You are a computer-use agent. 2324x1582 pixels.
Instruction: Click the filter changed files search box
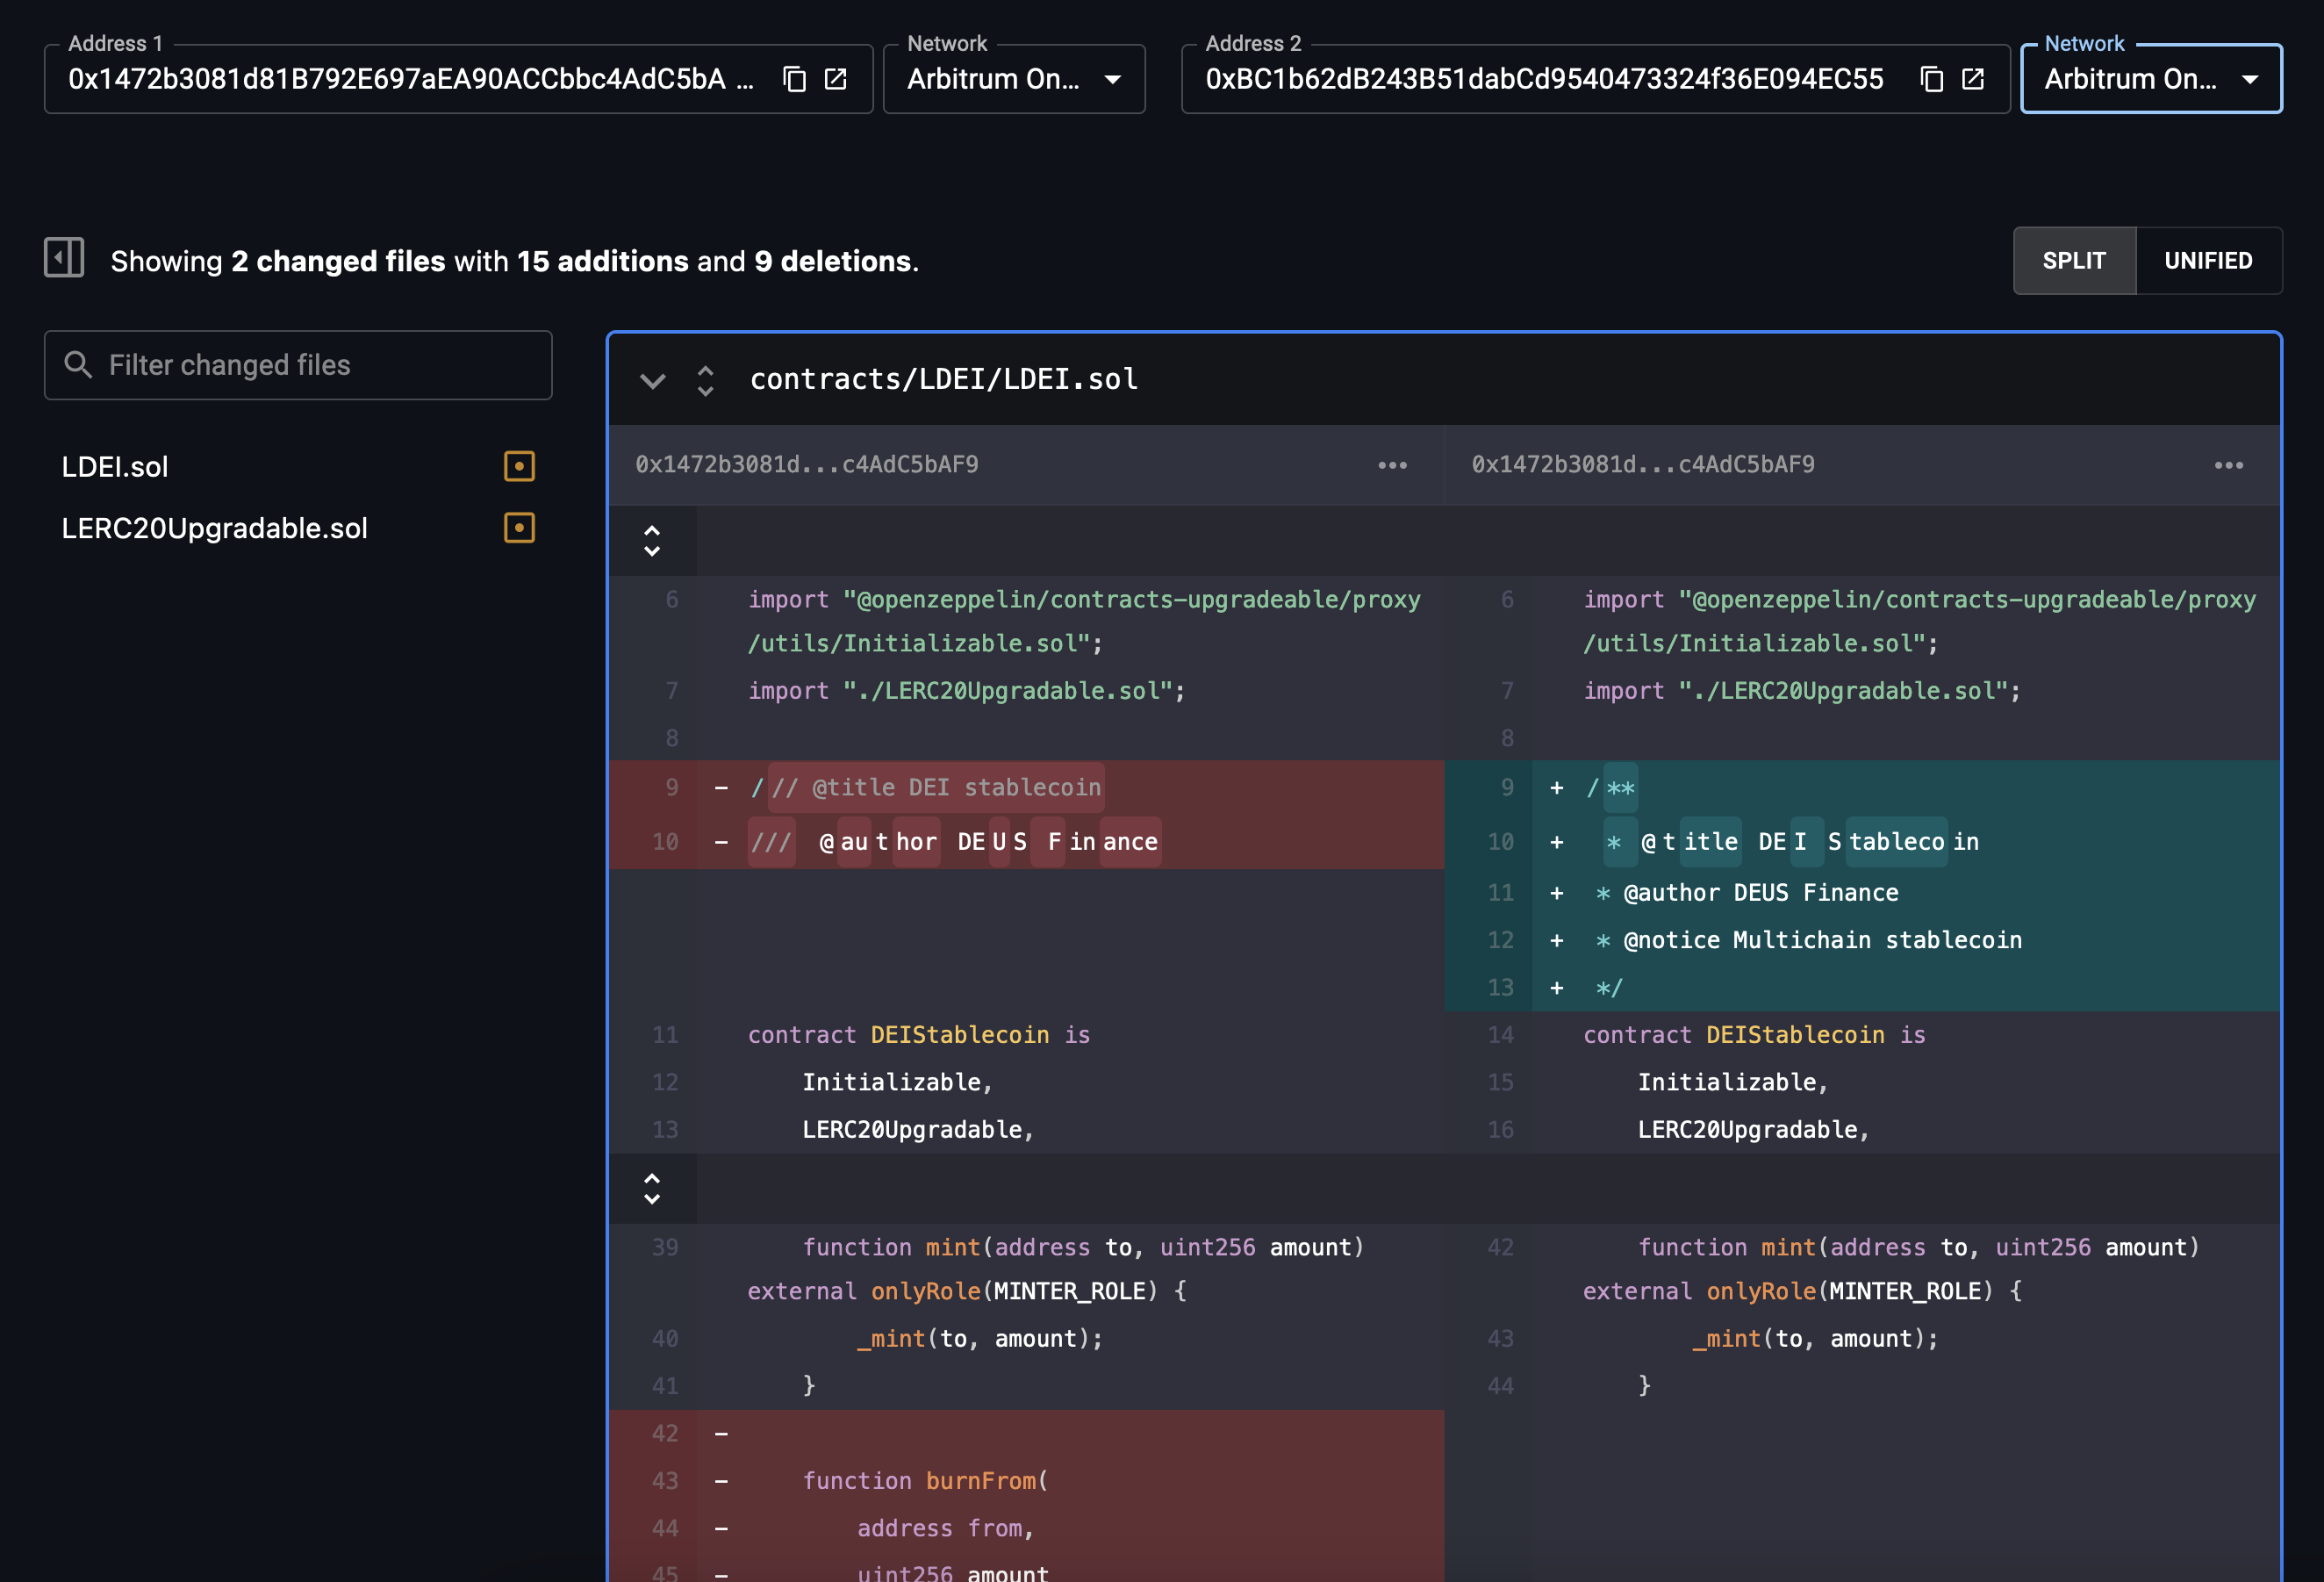click(x=298, y=365)
